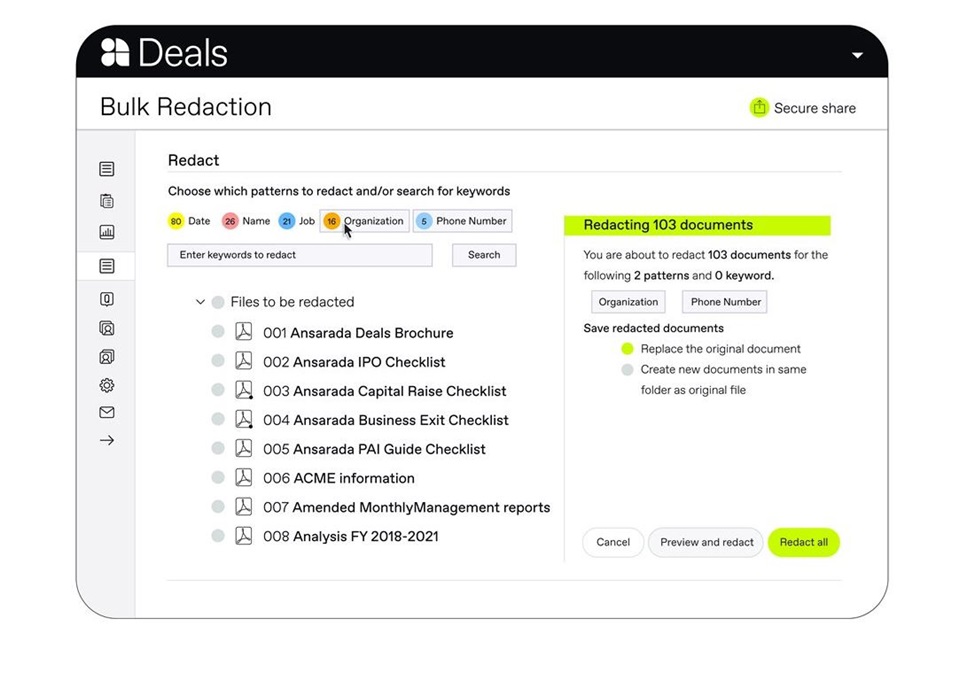The width and height of the screenshot is (975, 696).
Task: Open the clipboard documents sidebar icon
Action: point(107,201)
